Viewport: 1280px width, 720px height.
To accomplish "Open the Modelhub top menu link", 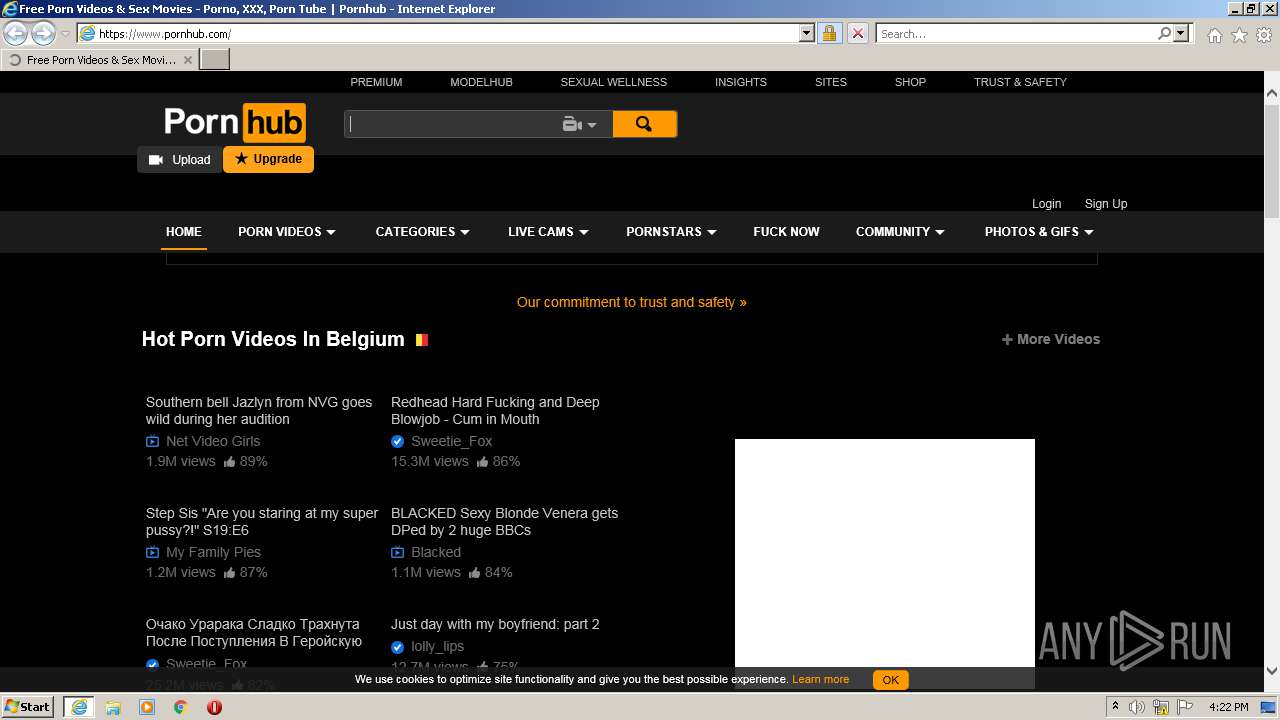I will [481, 82].
